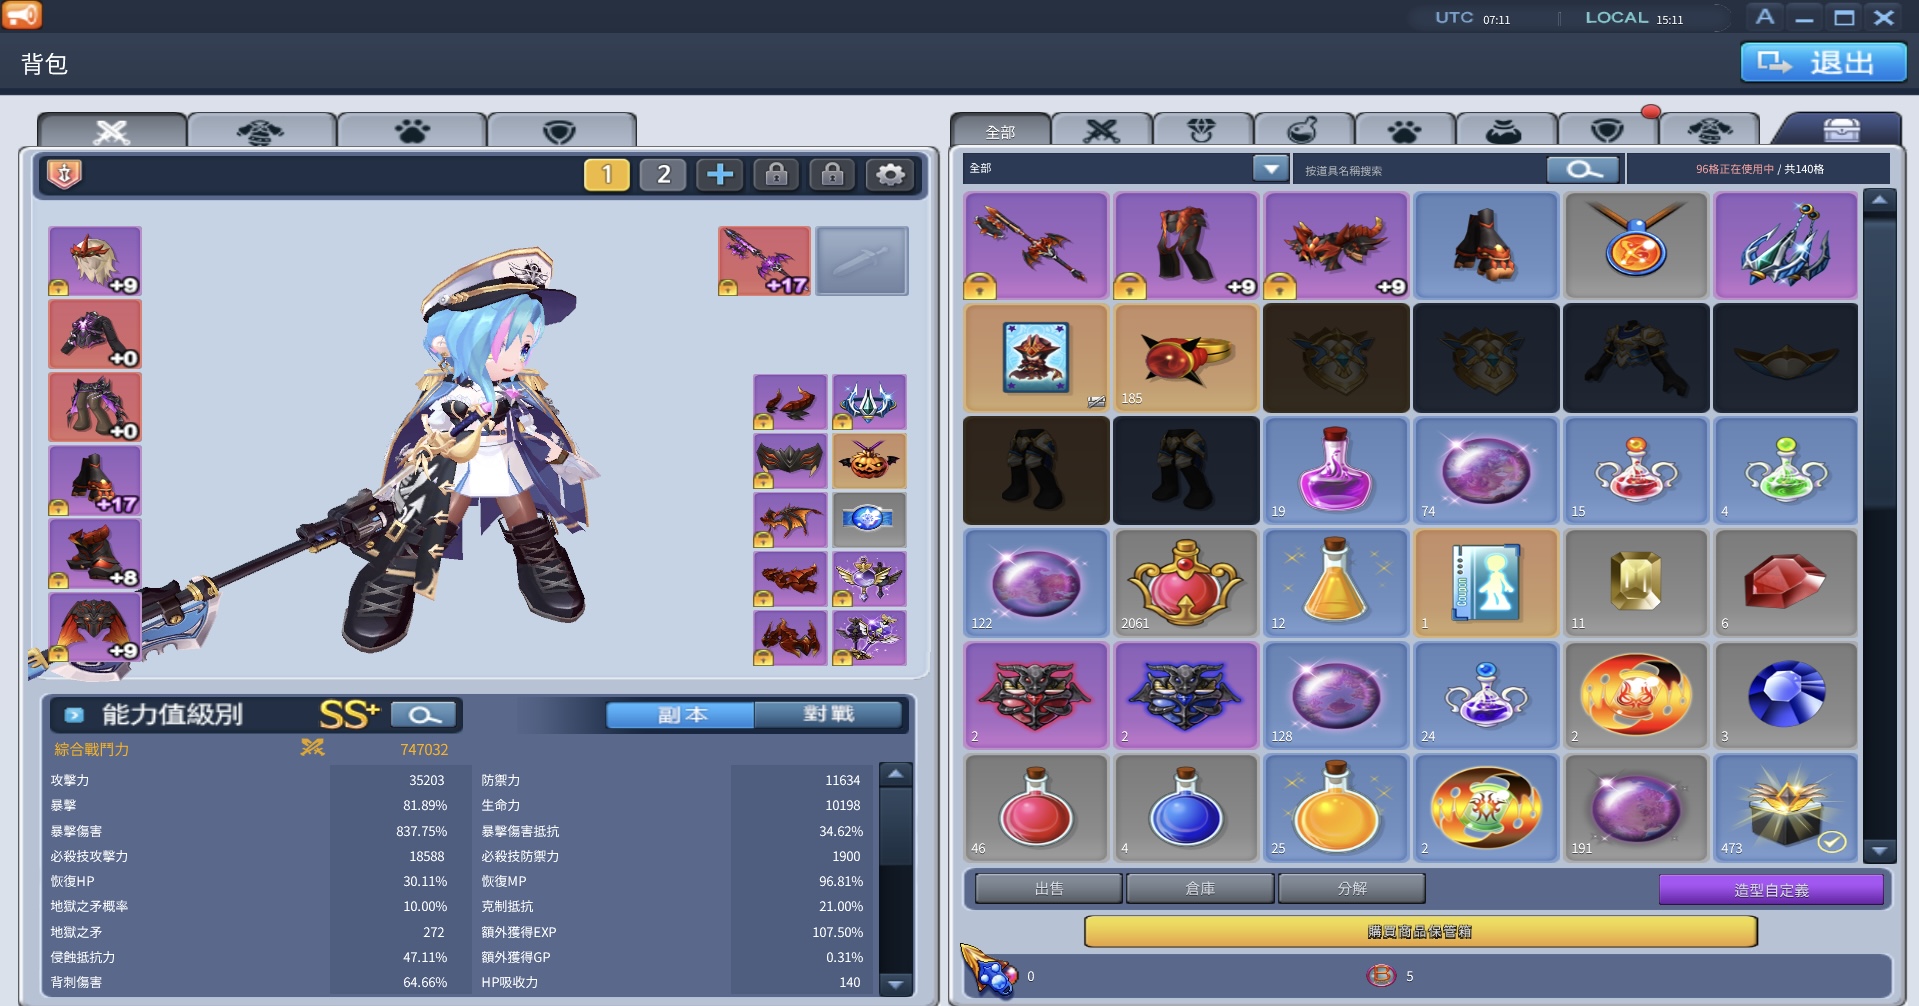The image size is (1919, 1006).
Task: Select the purple potion stack of 19
Action: click(x=1336, y=471)
